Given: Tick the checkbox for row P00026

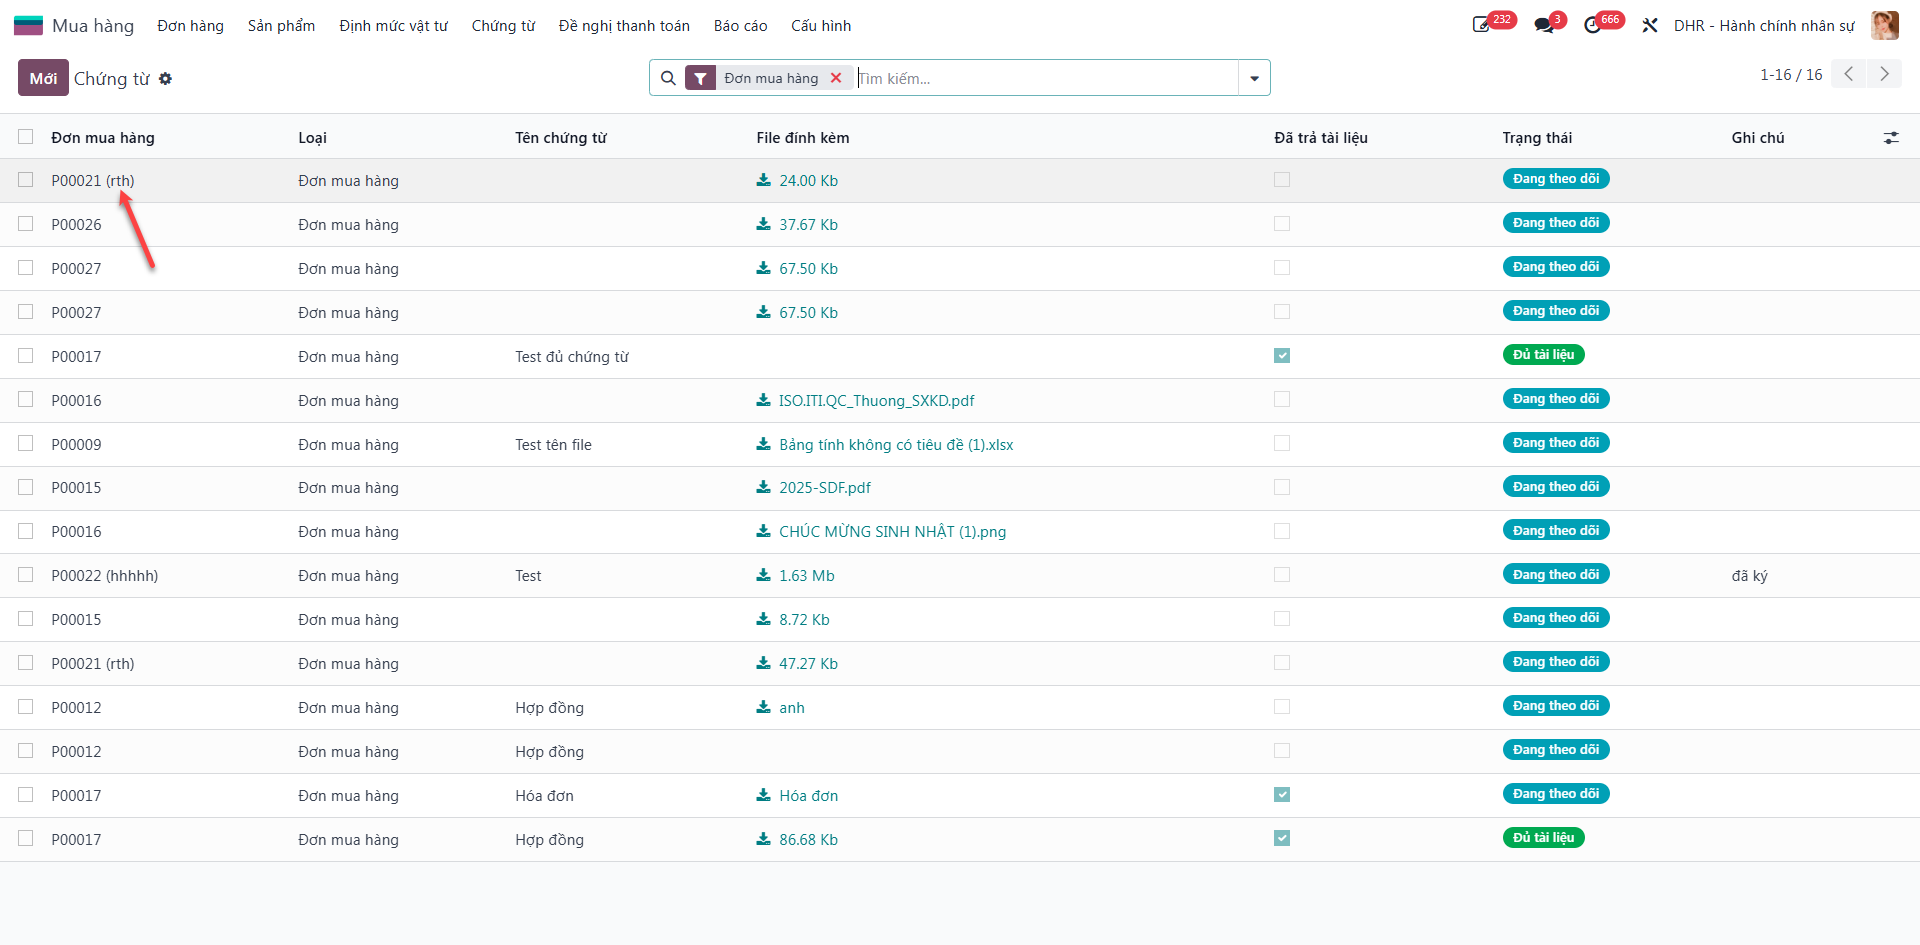Looking at the screenshot, I should (x=26, y=224).
